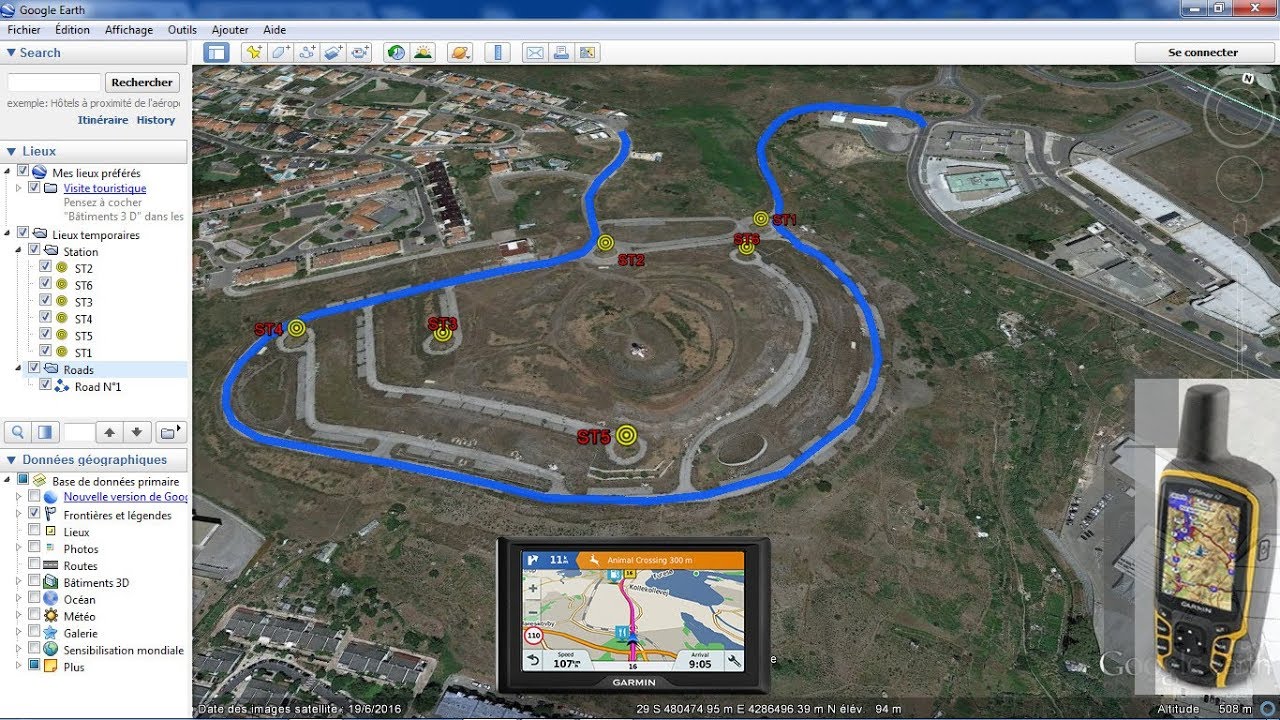Uncheck the Road N°1 checkbox
1280x720 pixels.
[x=45, y=386]
